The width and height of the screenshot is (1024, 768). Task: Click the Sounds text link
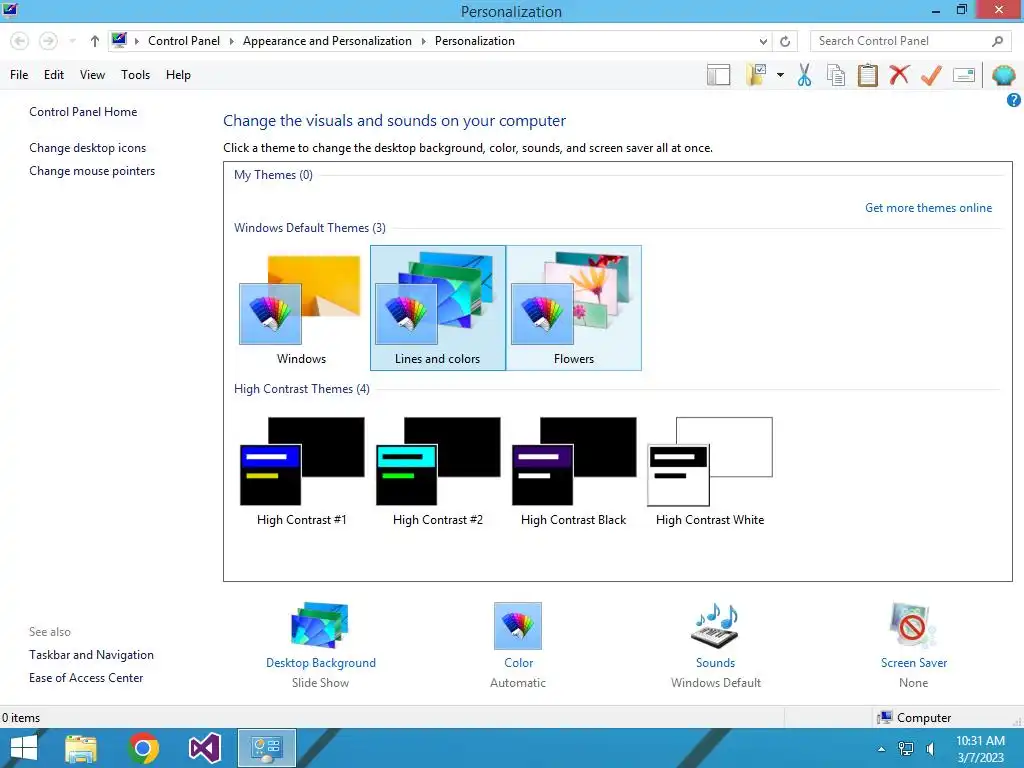(x=715, y=663)
